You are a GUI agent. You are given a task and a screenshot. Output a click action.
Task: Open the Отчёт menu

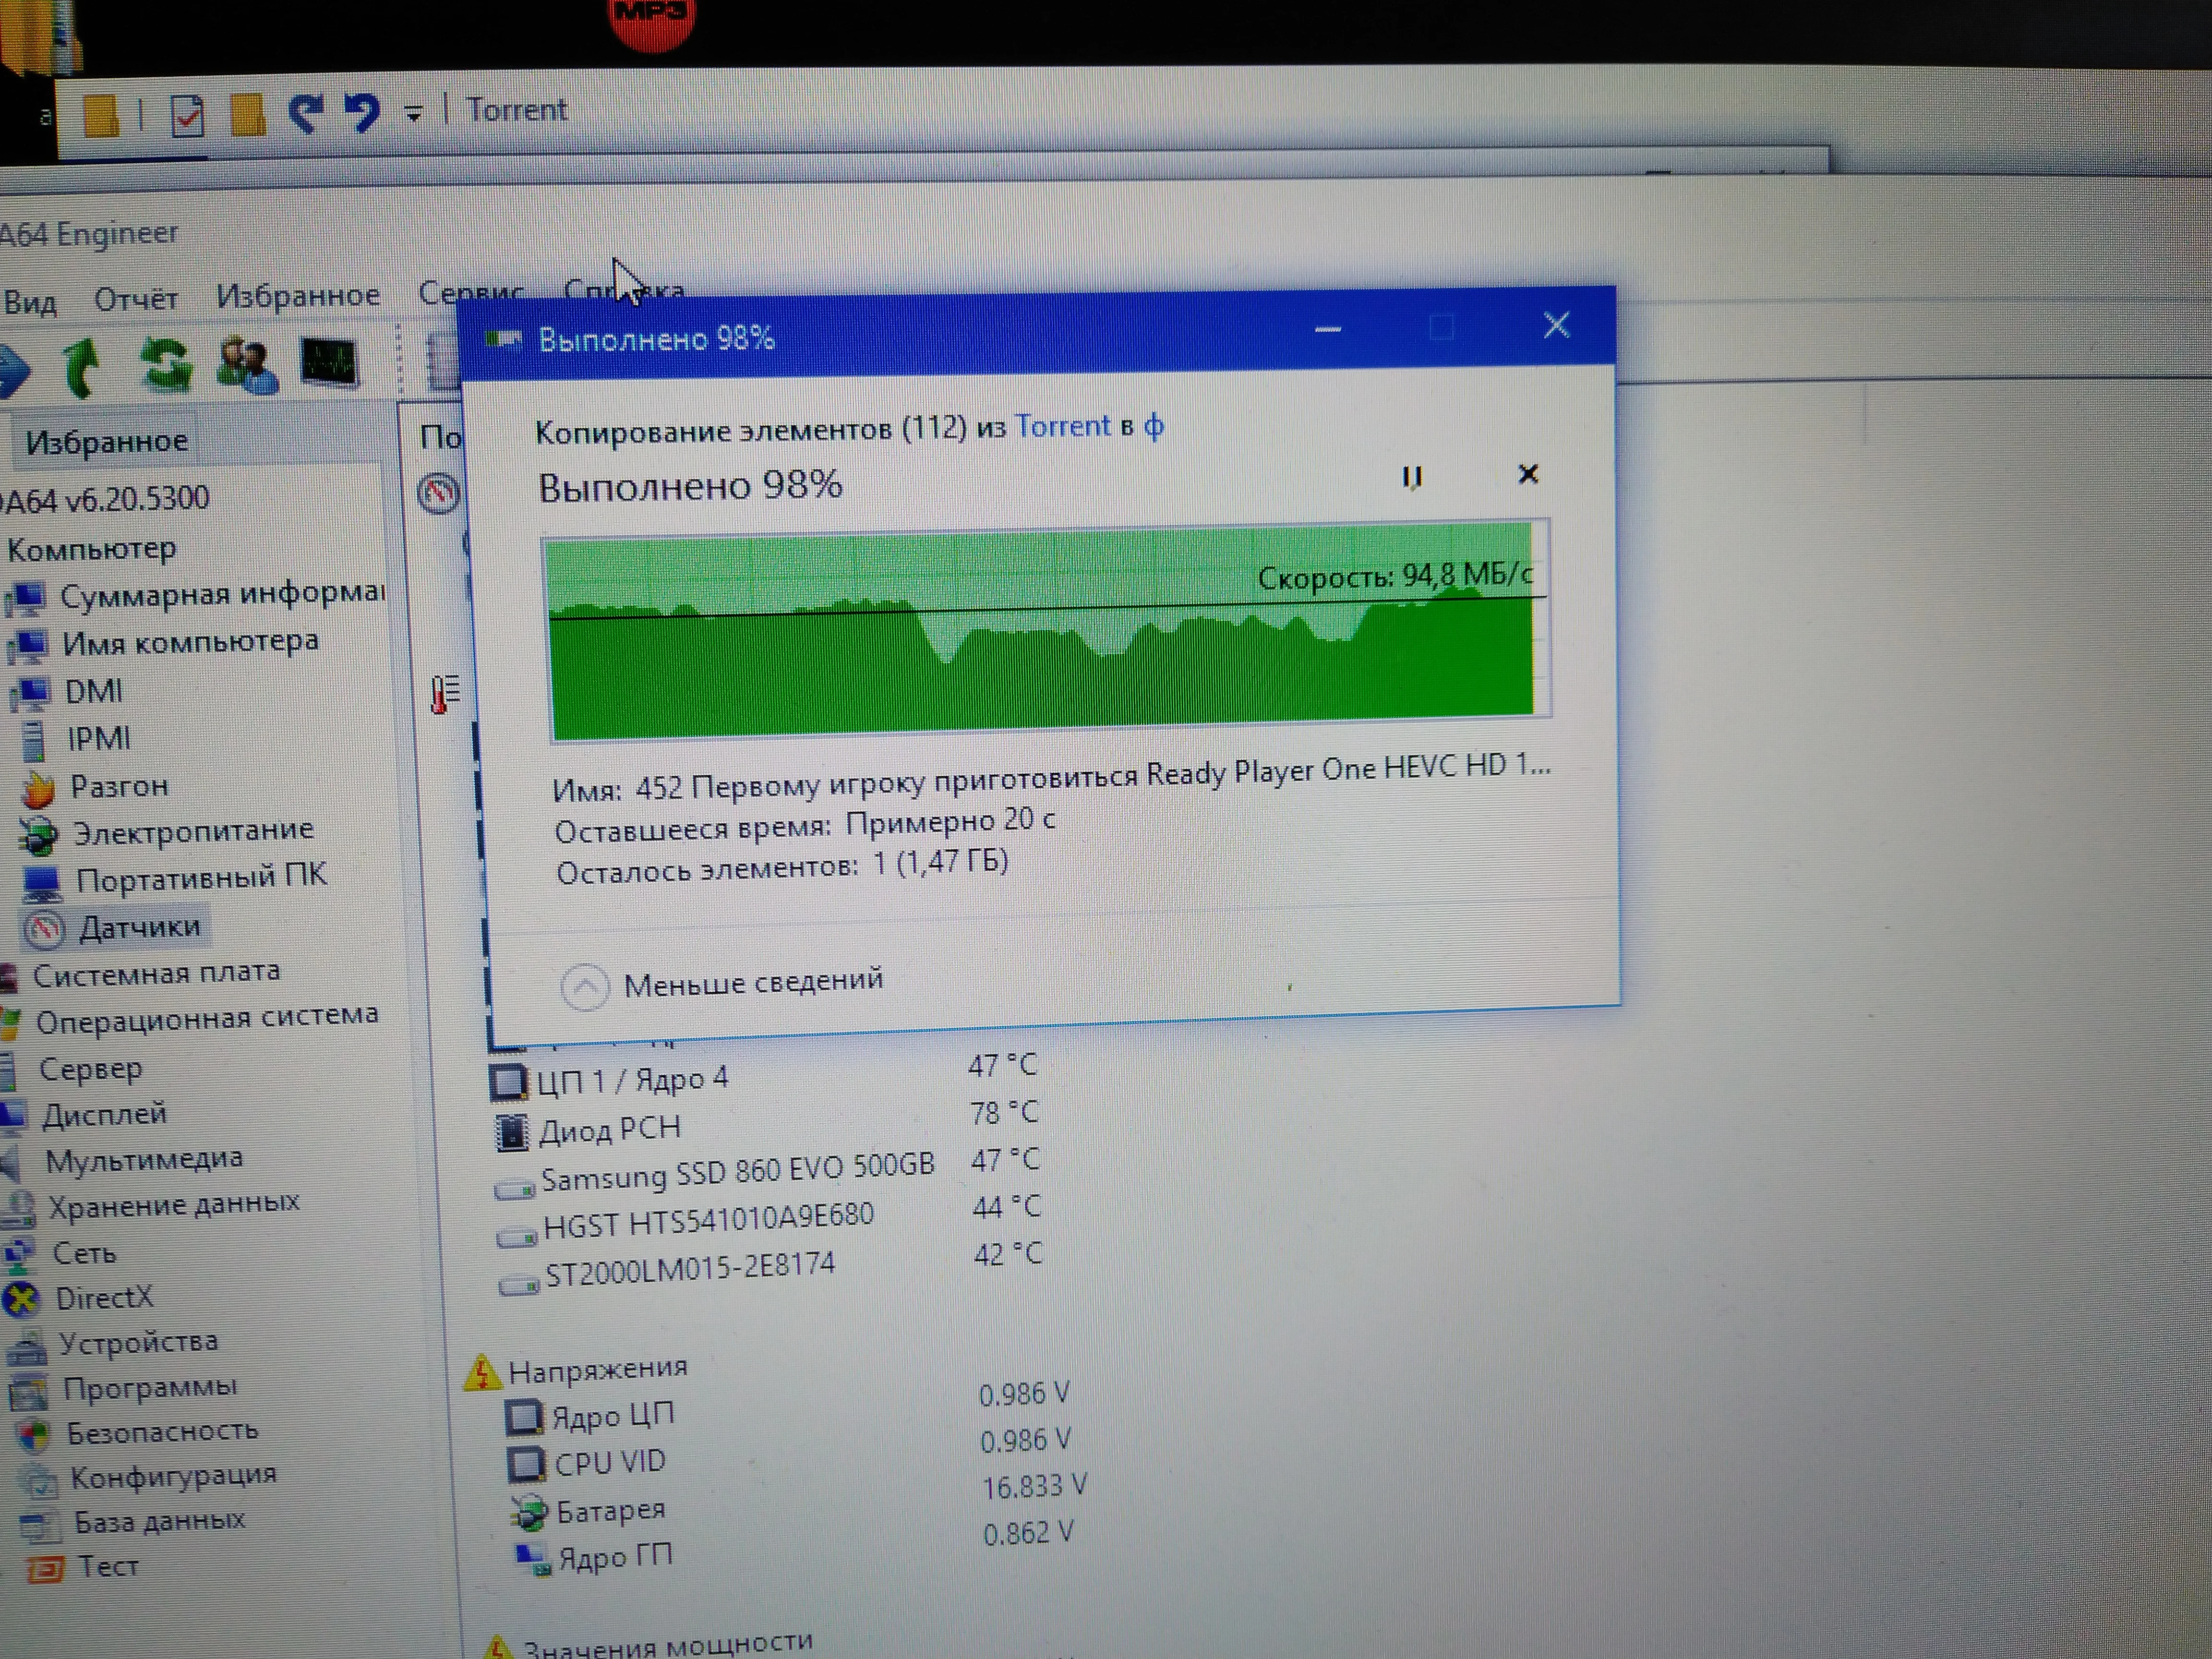tap(135, 299)
